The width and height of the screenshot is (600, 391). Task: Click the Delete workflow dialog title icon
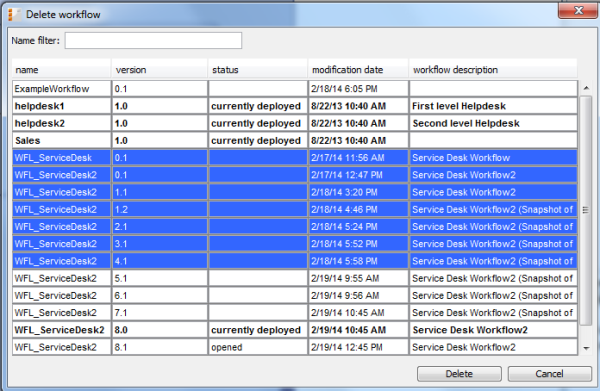tap(14, 15)
